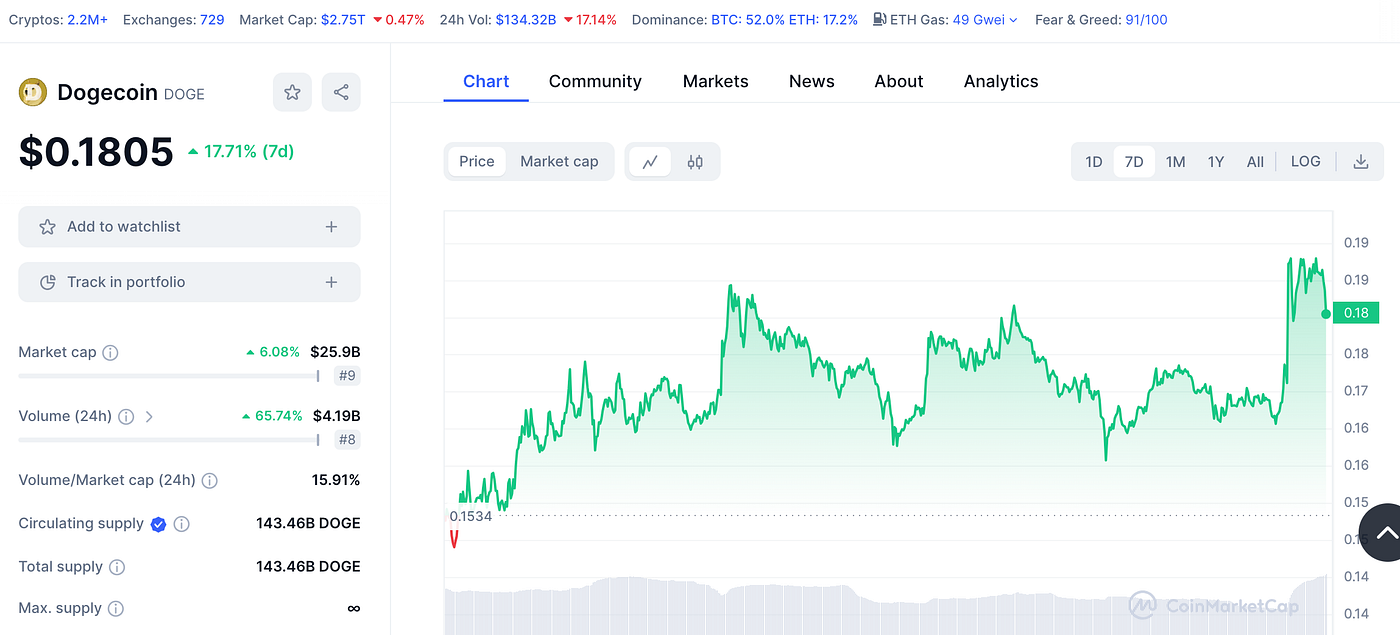Open Circulating supply info icon
This screenshot has height=635, width=1400.
click(x=181, y=524)
